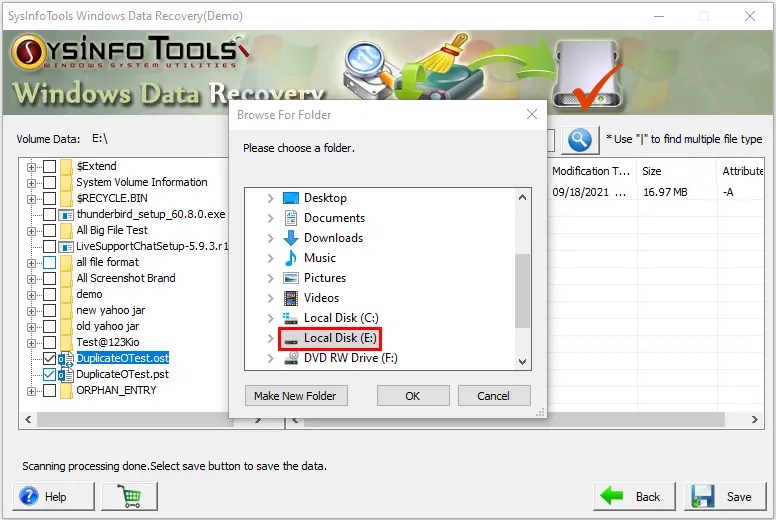Click the folder list vertical scrollbar thumb
The height and width of the screenshot is (520, 776).
pos(522,290)
